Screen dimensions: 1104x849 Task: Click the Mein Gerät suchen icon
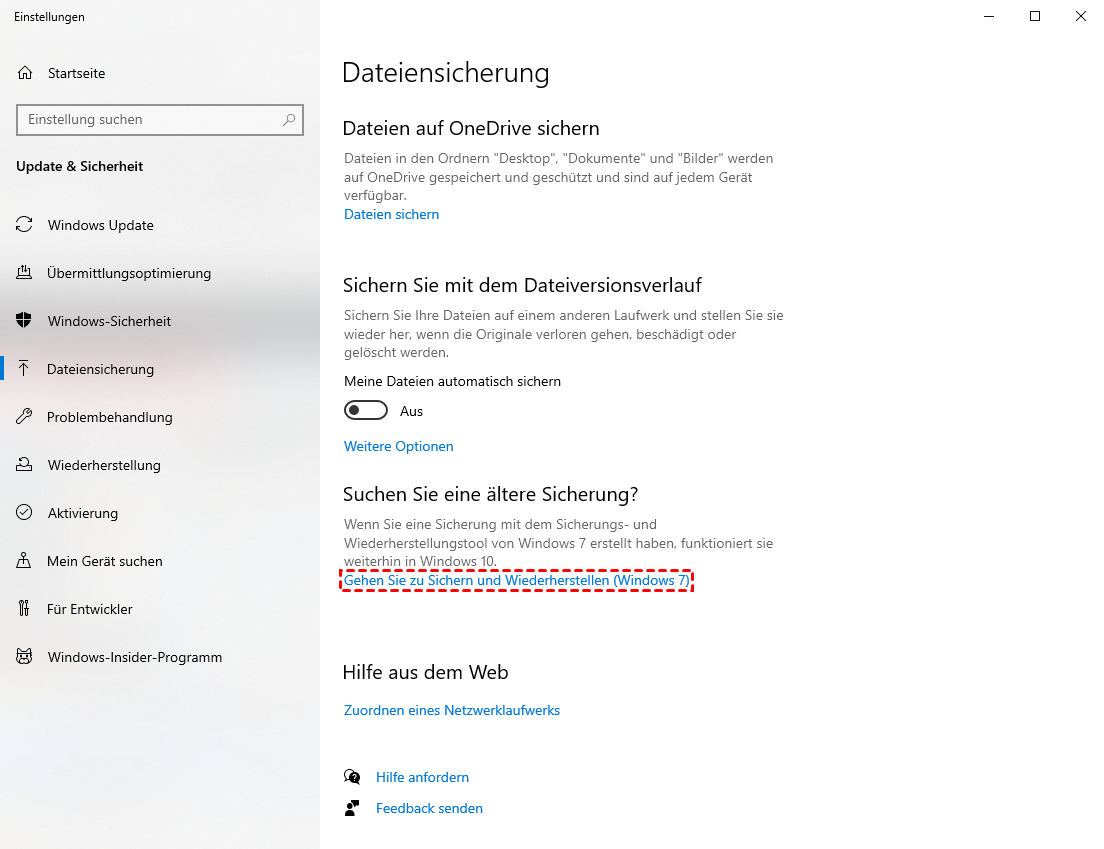25,561
